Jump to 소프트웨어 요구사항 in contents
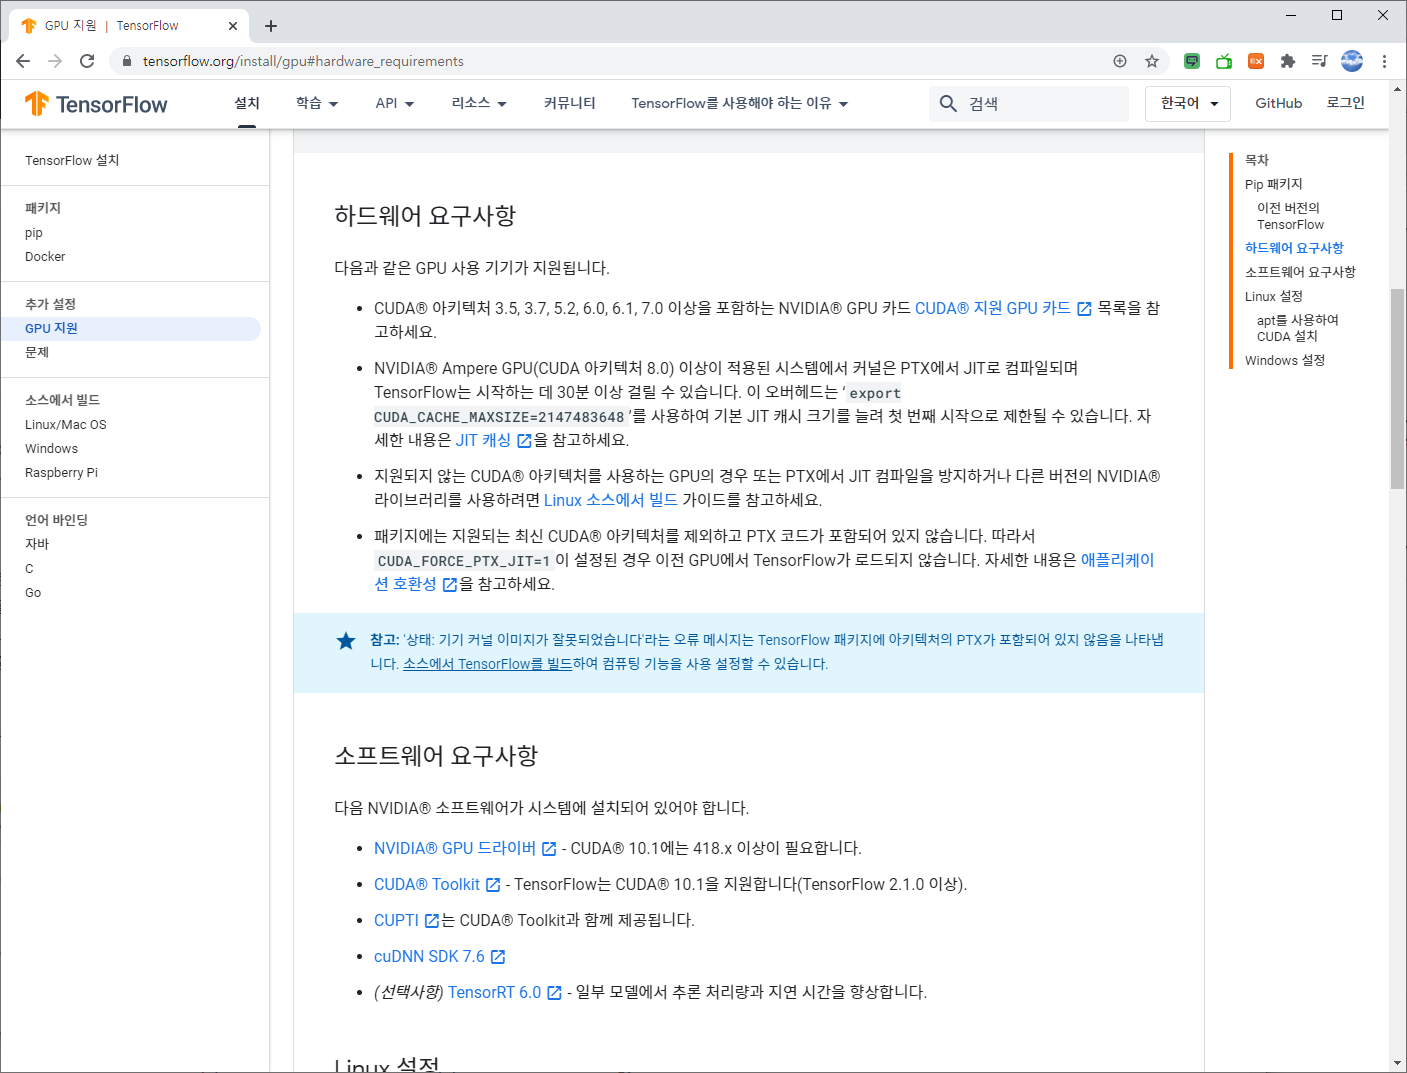1407x1073 pixels. (x=1300, y=272)
